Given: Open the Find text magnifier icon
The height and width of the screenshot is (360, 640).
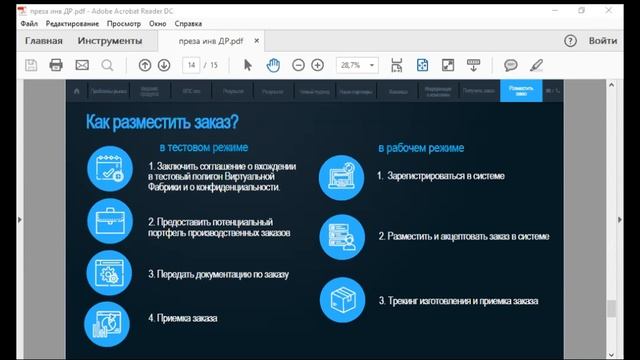Looking at the screenshot, I should coord(107,65).
